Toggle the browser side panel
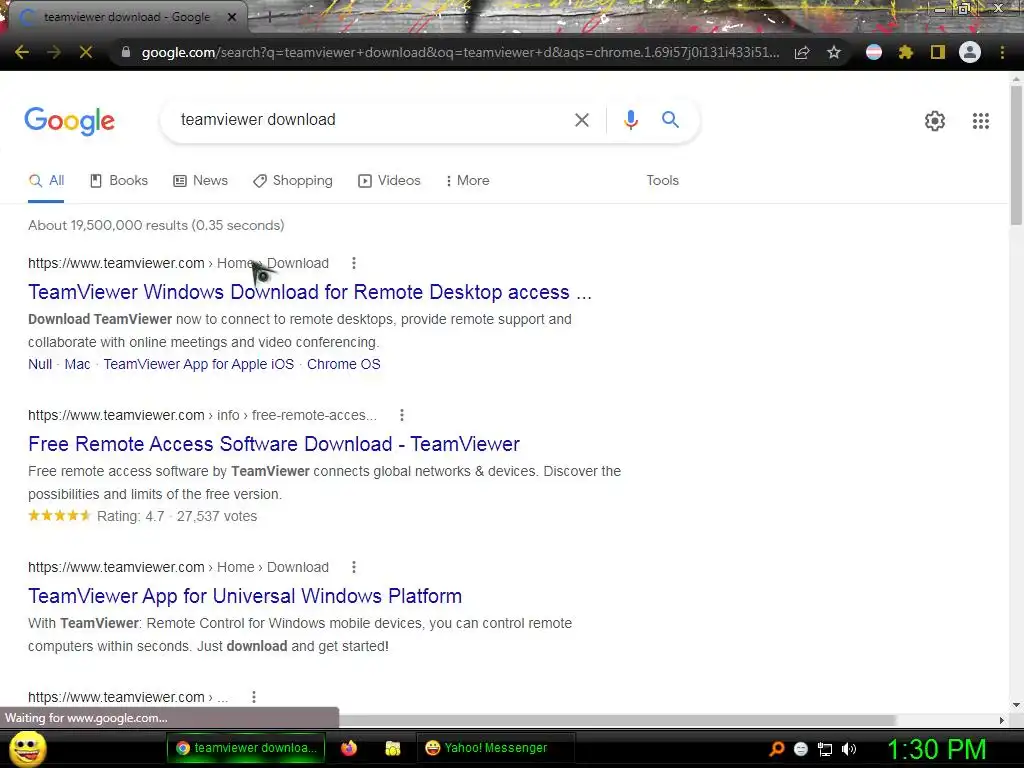 [938, 52]
